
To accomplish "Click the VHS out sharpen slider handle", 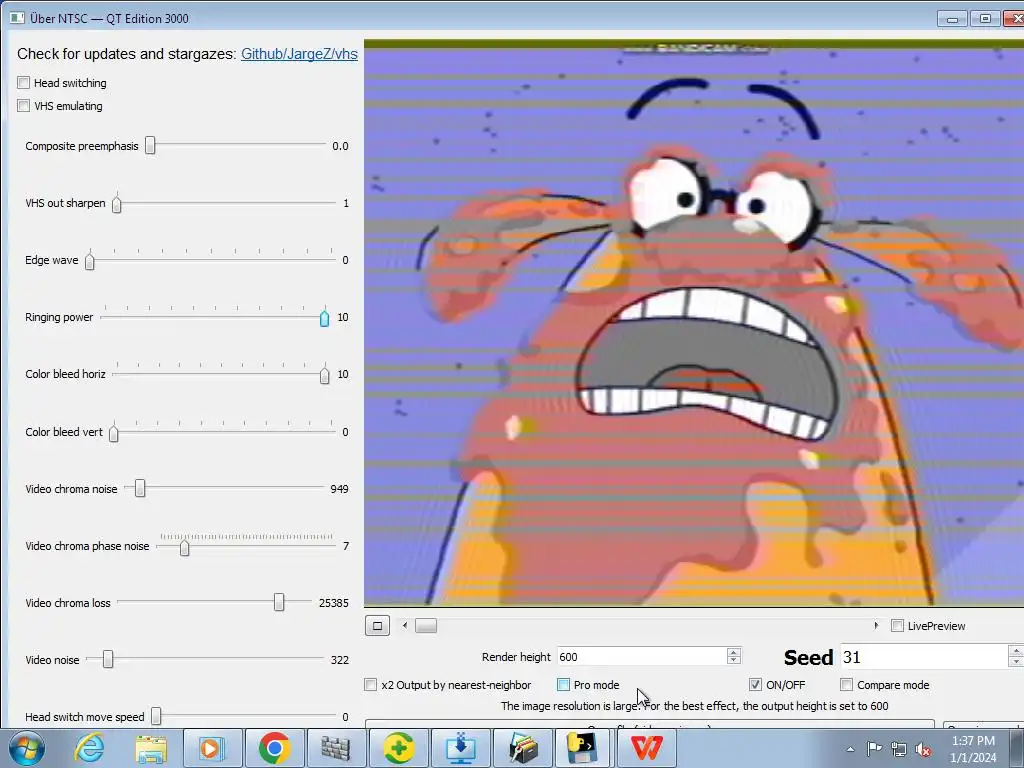I will click(116, 203).
